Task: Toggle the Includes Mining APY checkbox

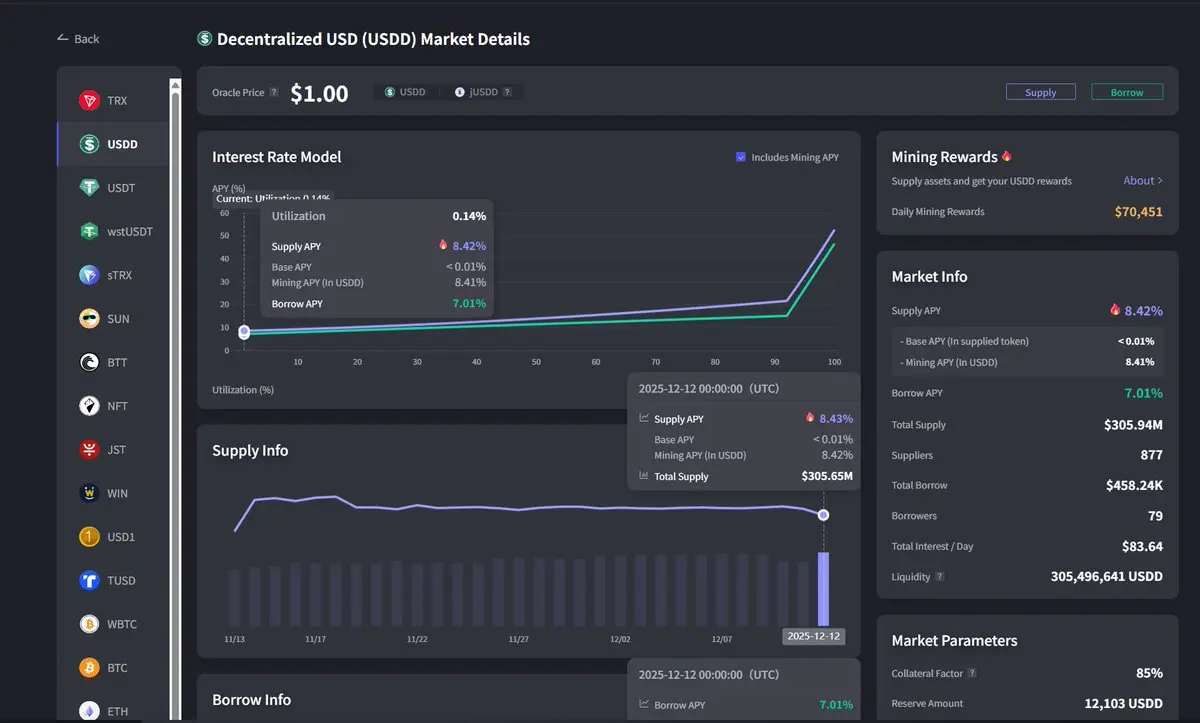Action: [741, 157]
